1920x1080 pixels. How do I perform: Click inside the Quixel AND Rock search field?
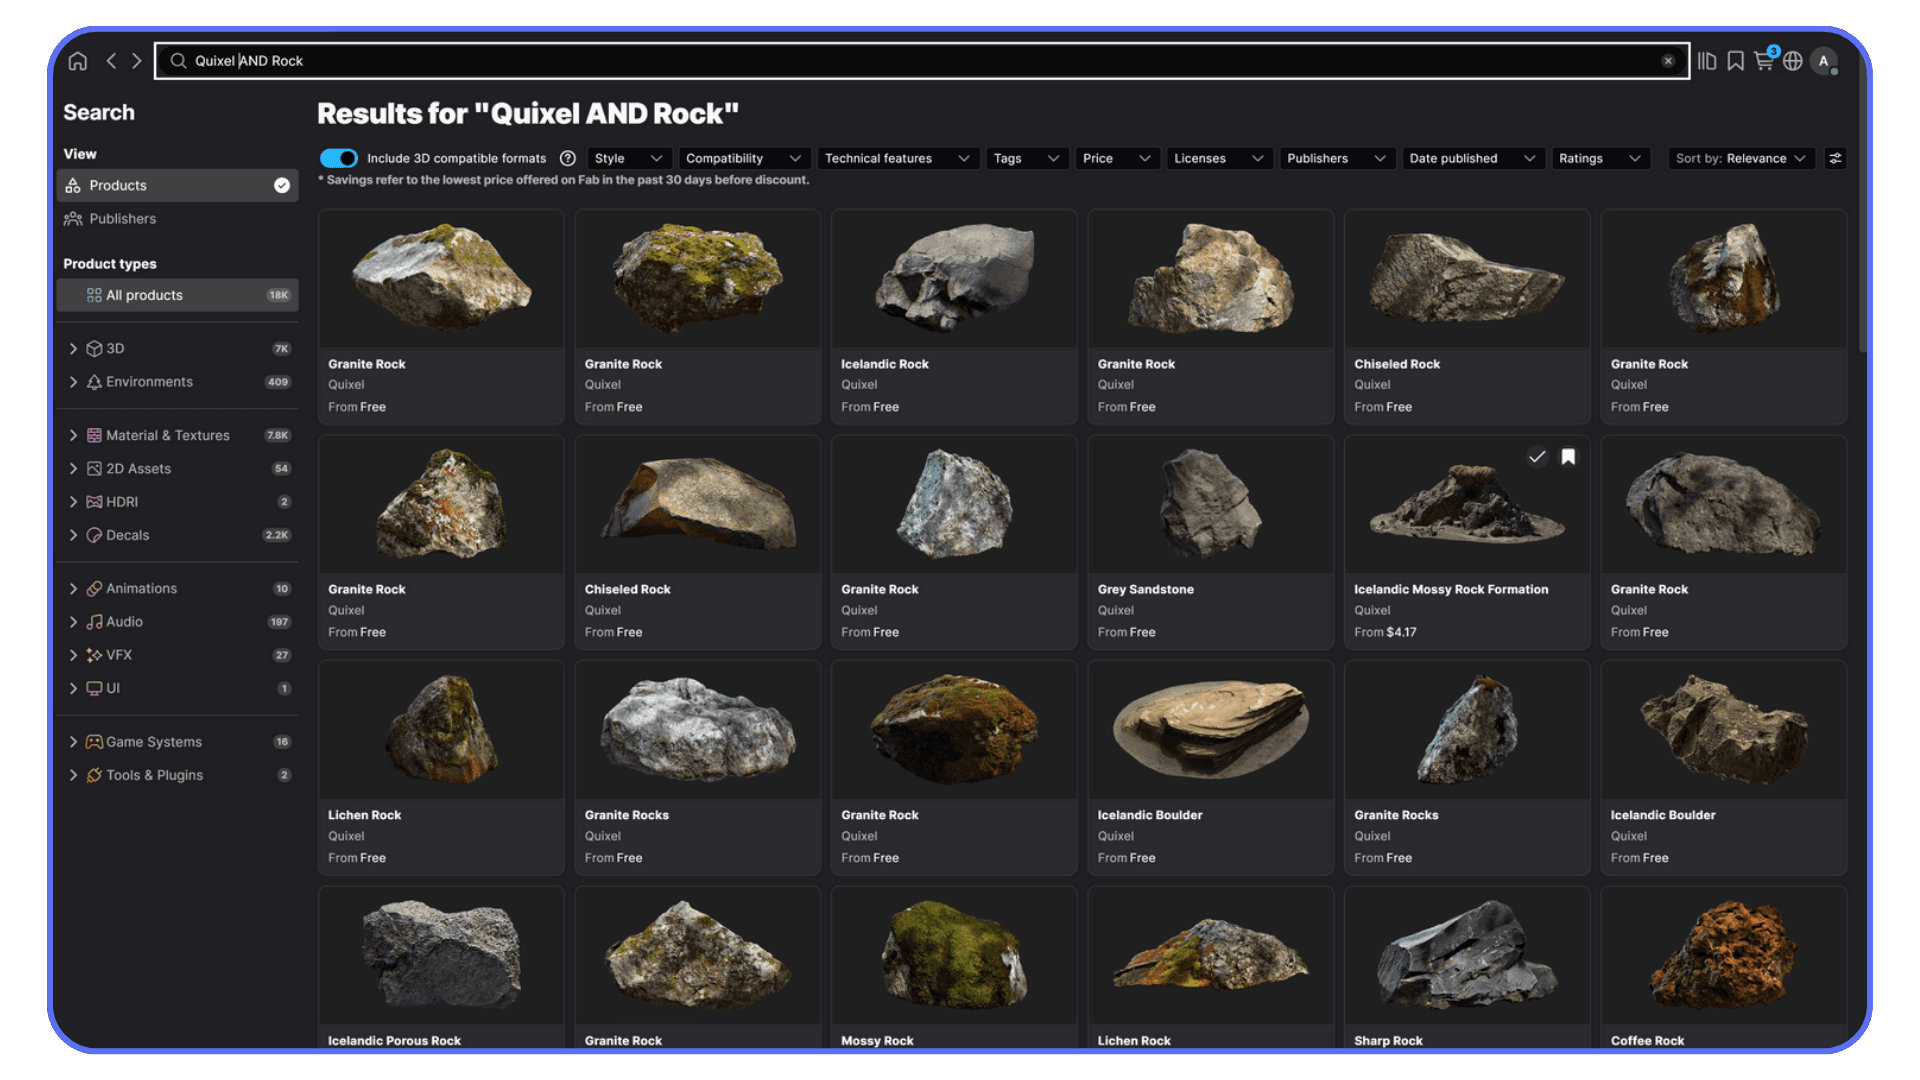coord(920,61)
